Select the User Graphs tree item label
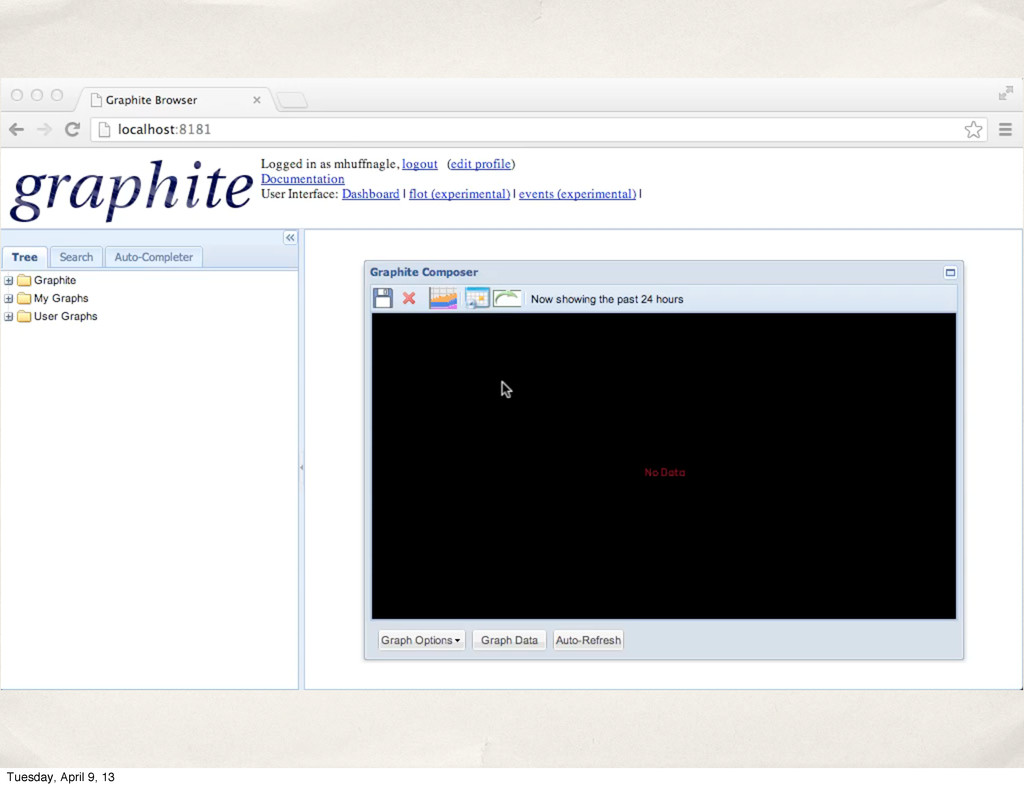The width and height of the screenshot is (1024, 788). pyautogui.click(x=65, y=316)
